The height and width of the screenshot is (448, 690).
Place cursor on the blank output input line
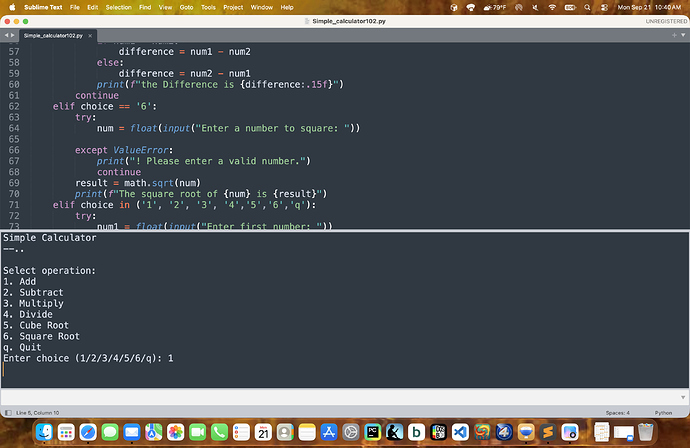click(x=345, y=369)
